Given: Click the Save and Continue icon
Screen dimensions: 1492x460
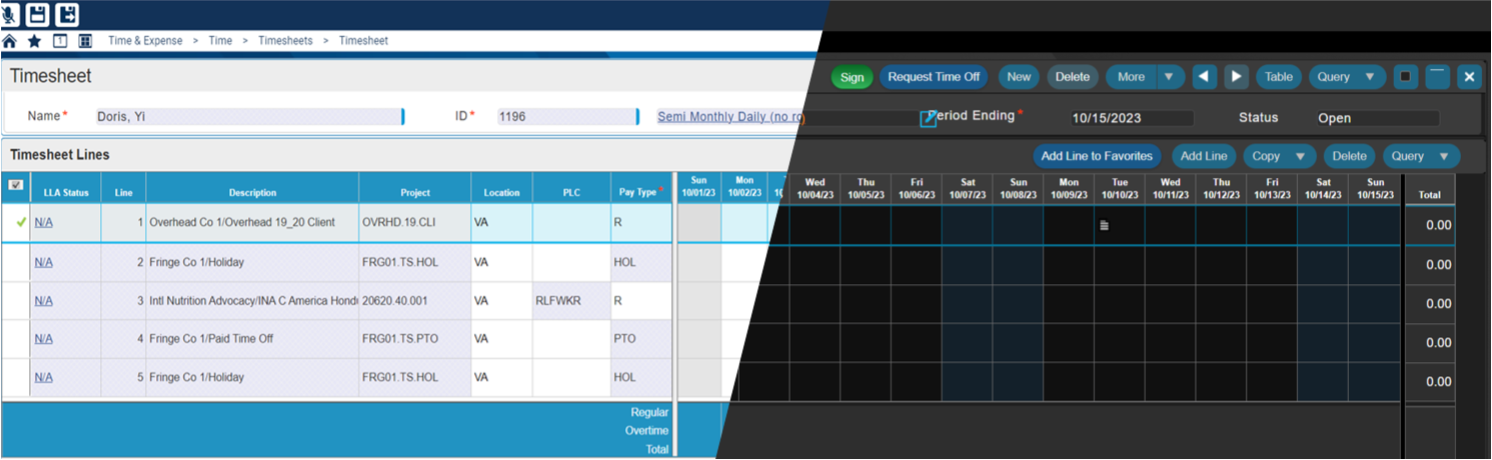Looking at the screenshot, I should pos(66,14).
